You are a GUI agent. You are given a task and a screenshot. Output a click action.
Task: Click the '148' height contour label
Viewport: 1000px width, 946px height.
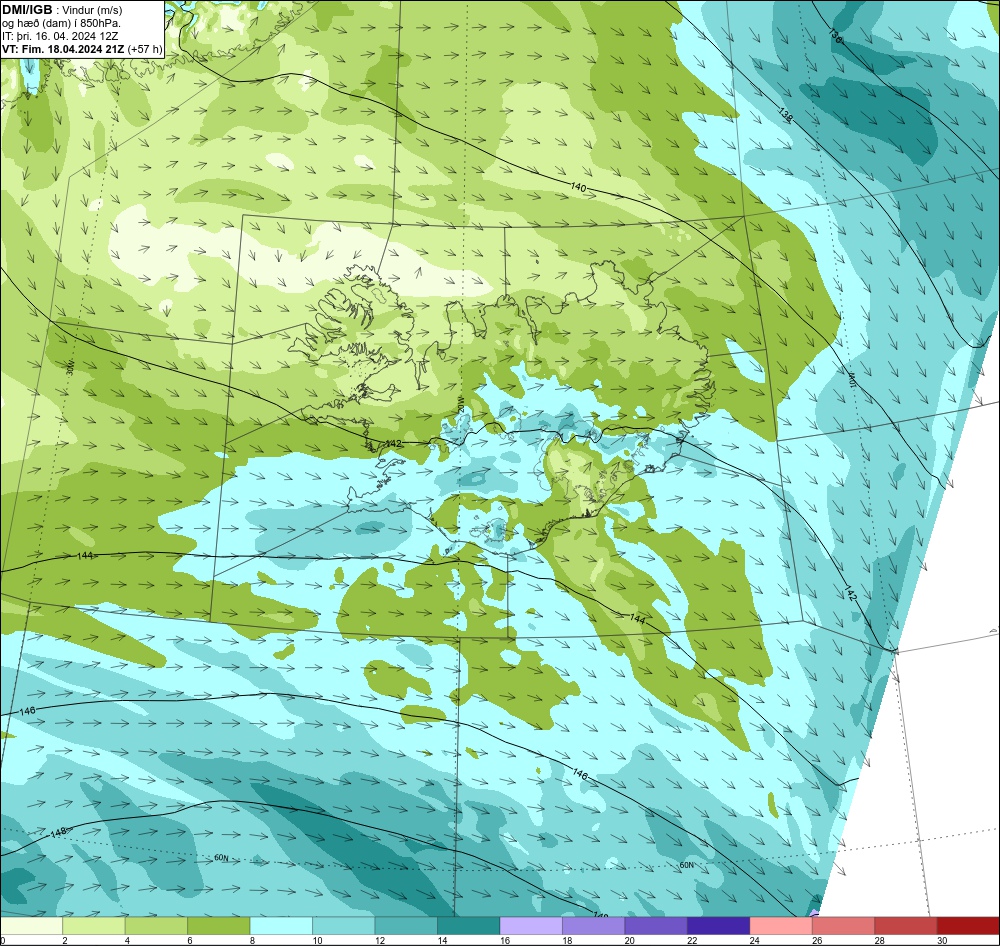58,832
